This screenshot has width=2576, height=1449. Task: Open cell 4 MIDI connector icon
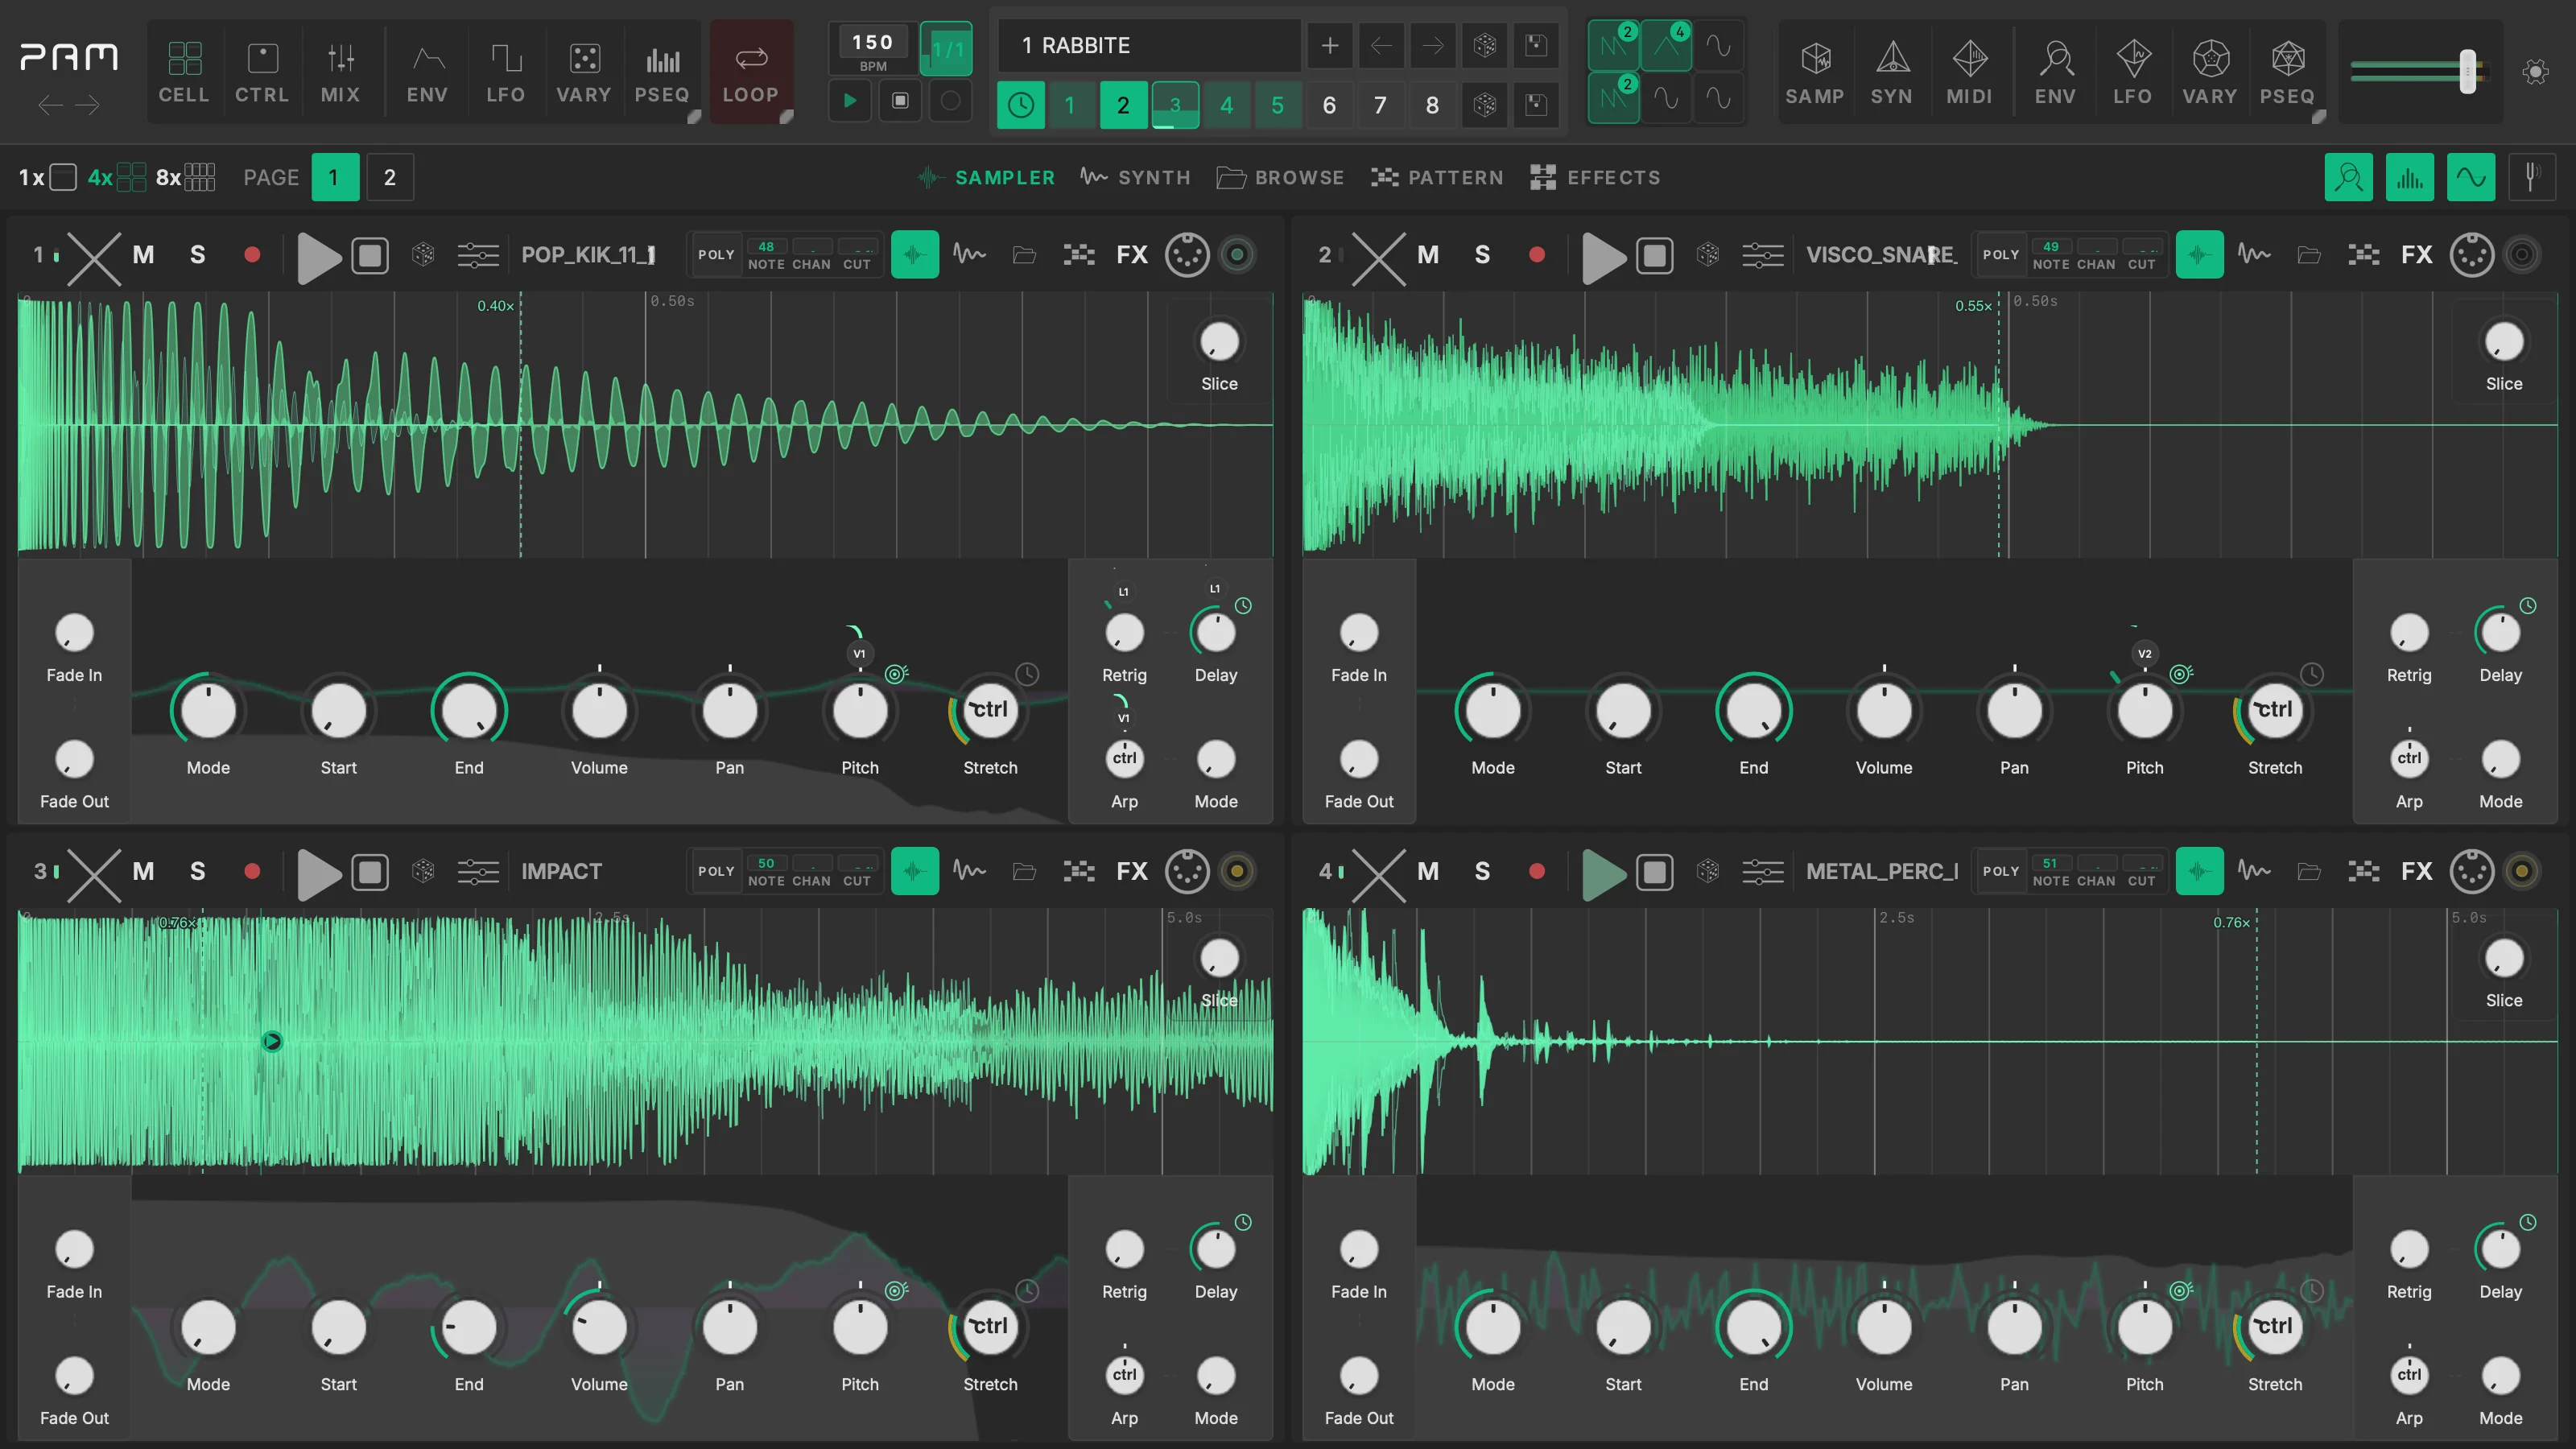(x=2472, y=872)
